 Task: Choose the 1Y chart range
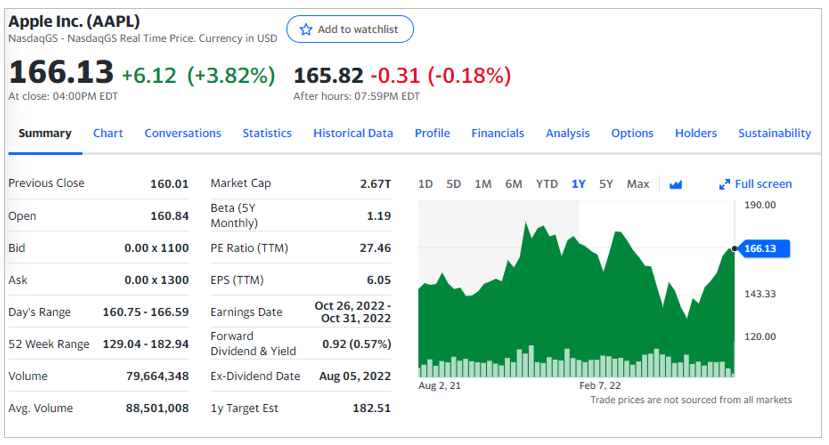coord(578,184)
